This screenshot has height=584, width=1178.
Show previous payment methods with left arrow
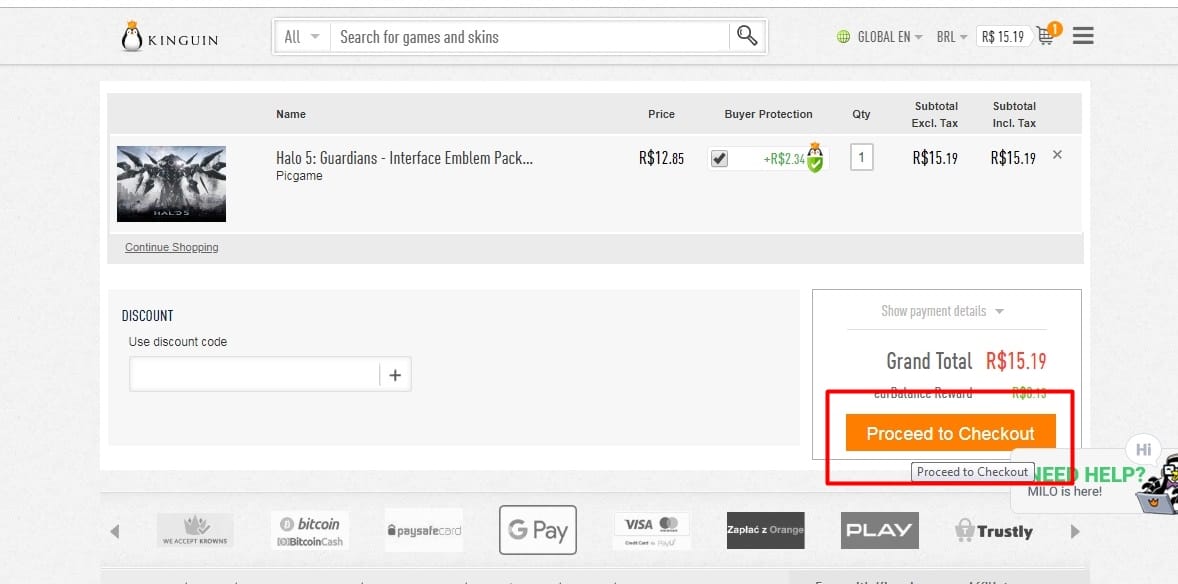pos(114,531)
